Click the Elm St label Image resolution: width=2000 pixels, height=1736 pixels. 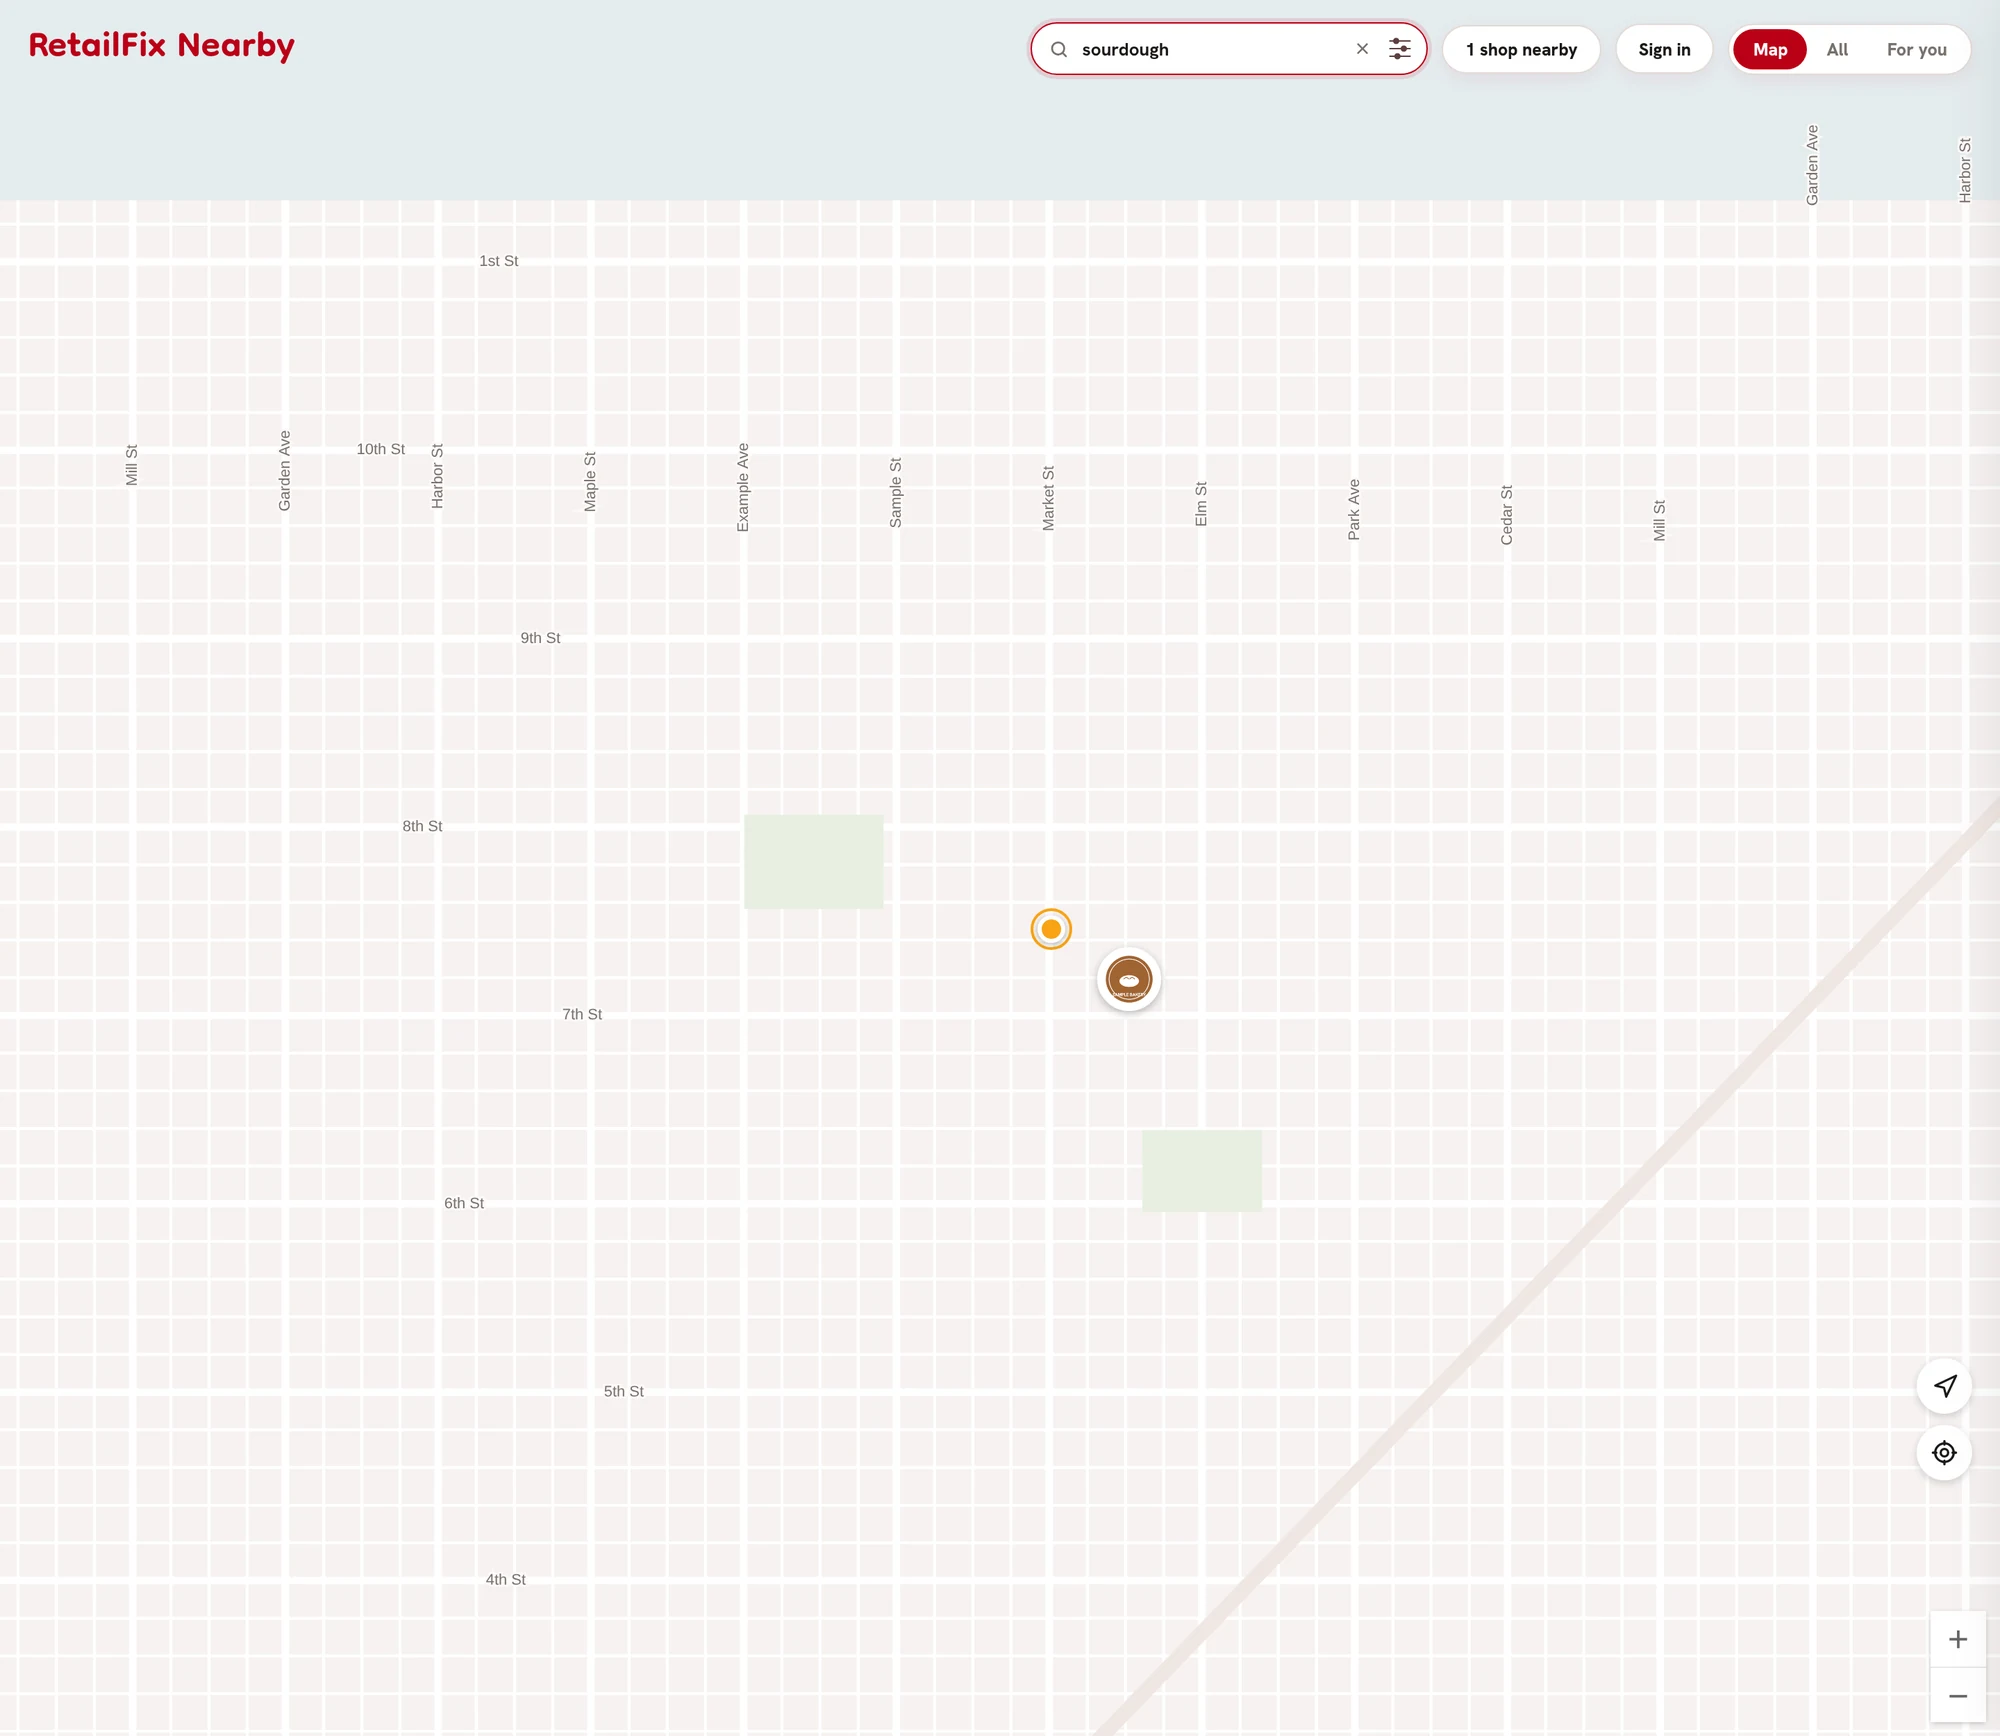tap(1201, 504)
